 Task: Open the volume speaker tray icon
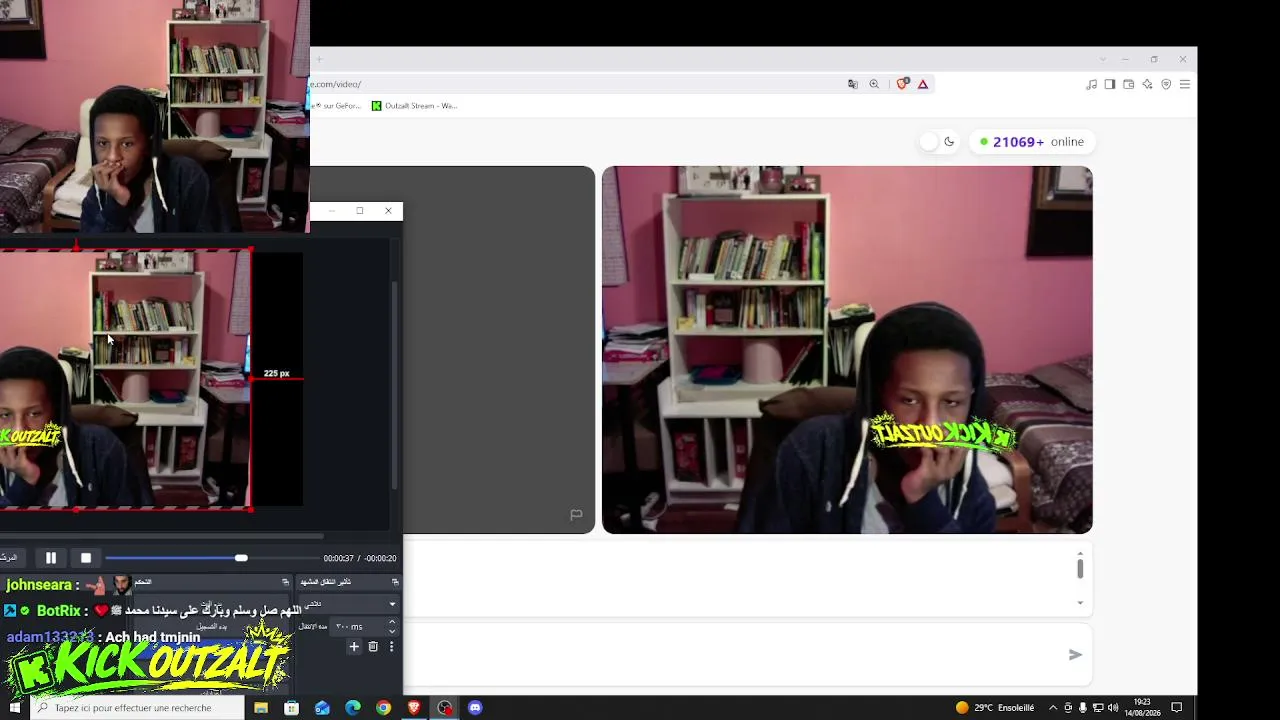1113,708
